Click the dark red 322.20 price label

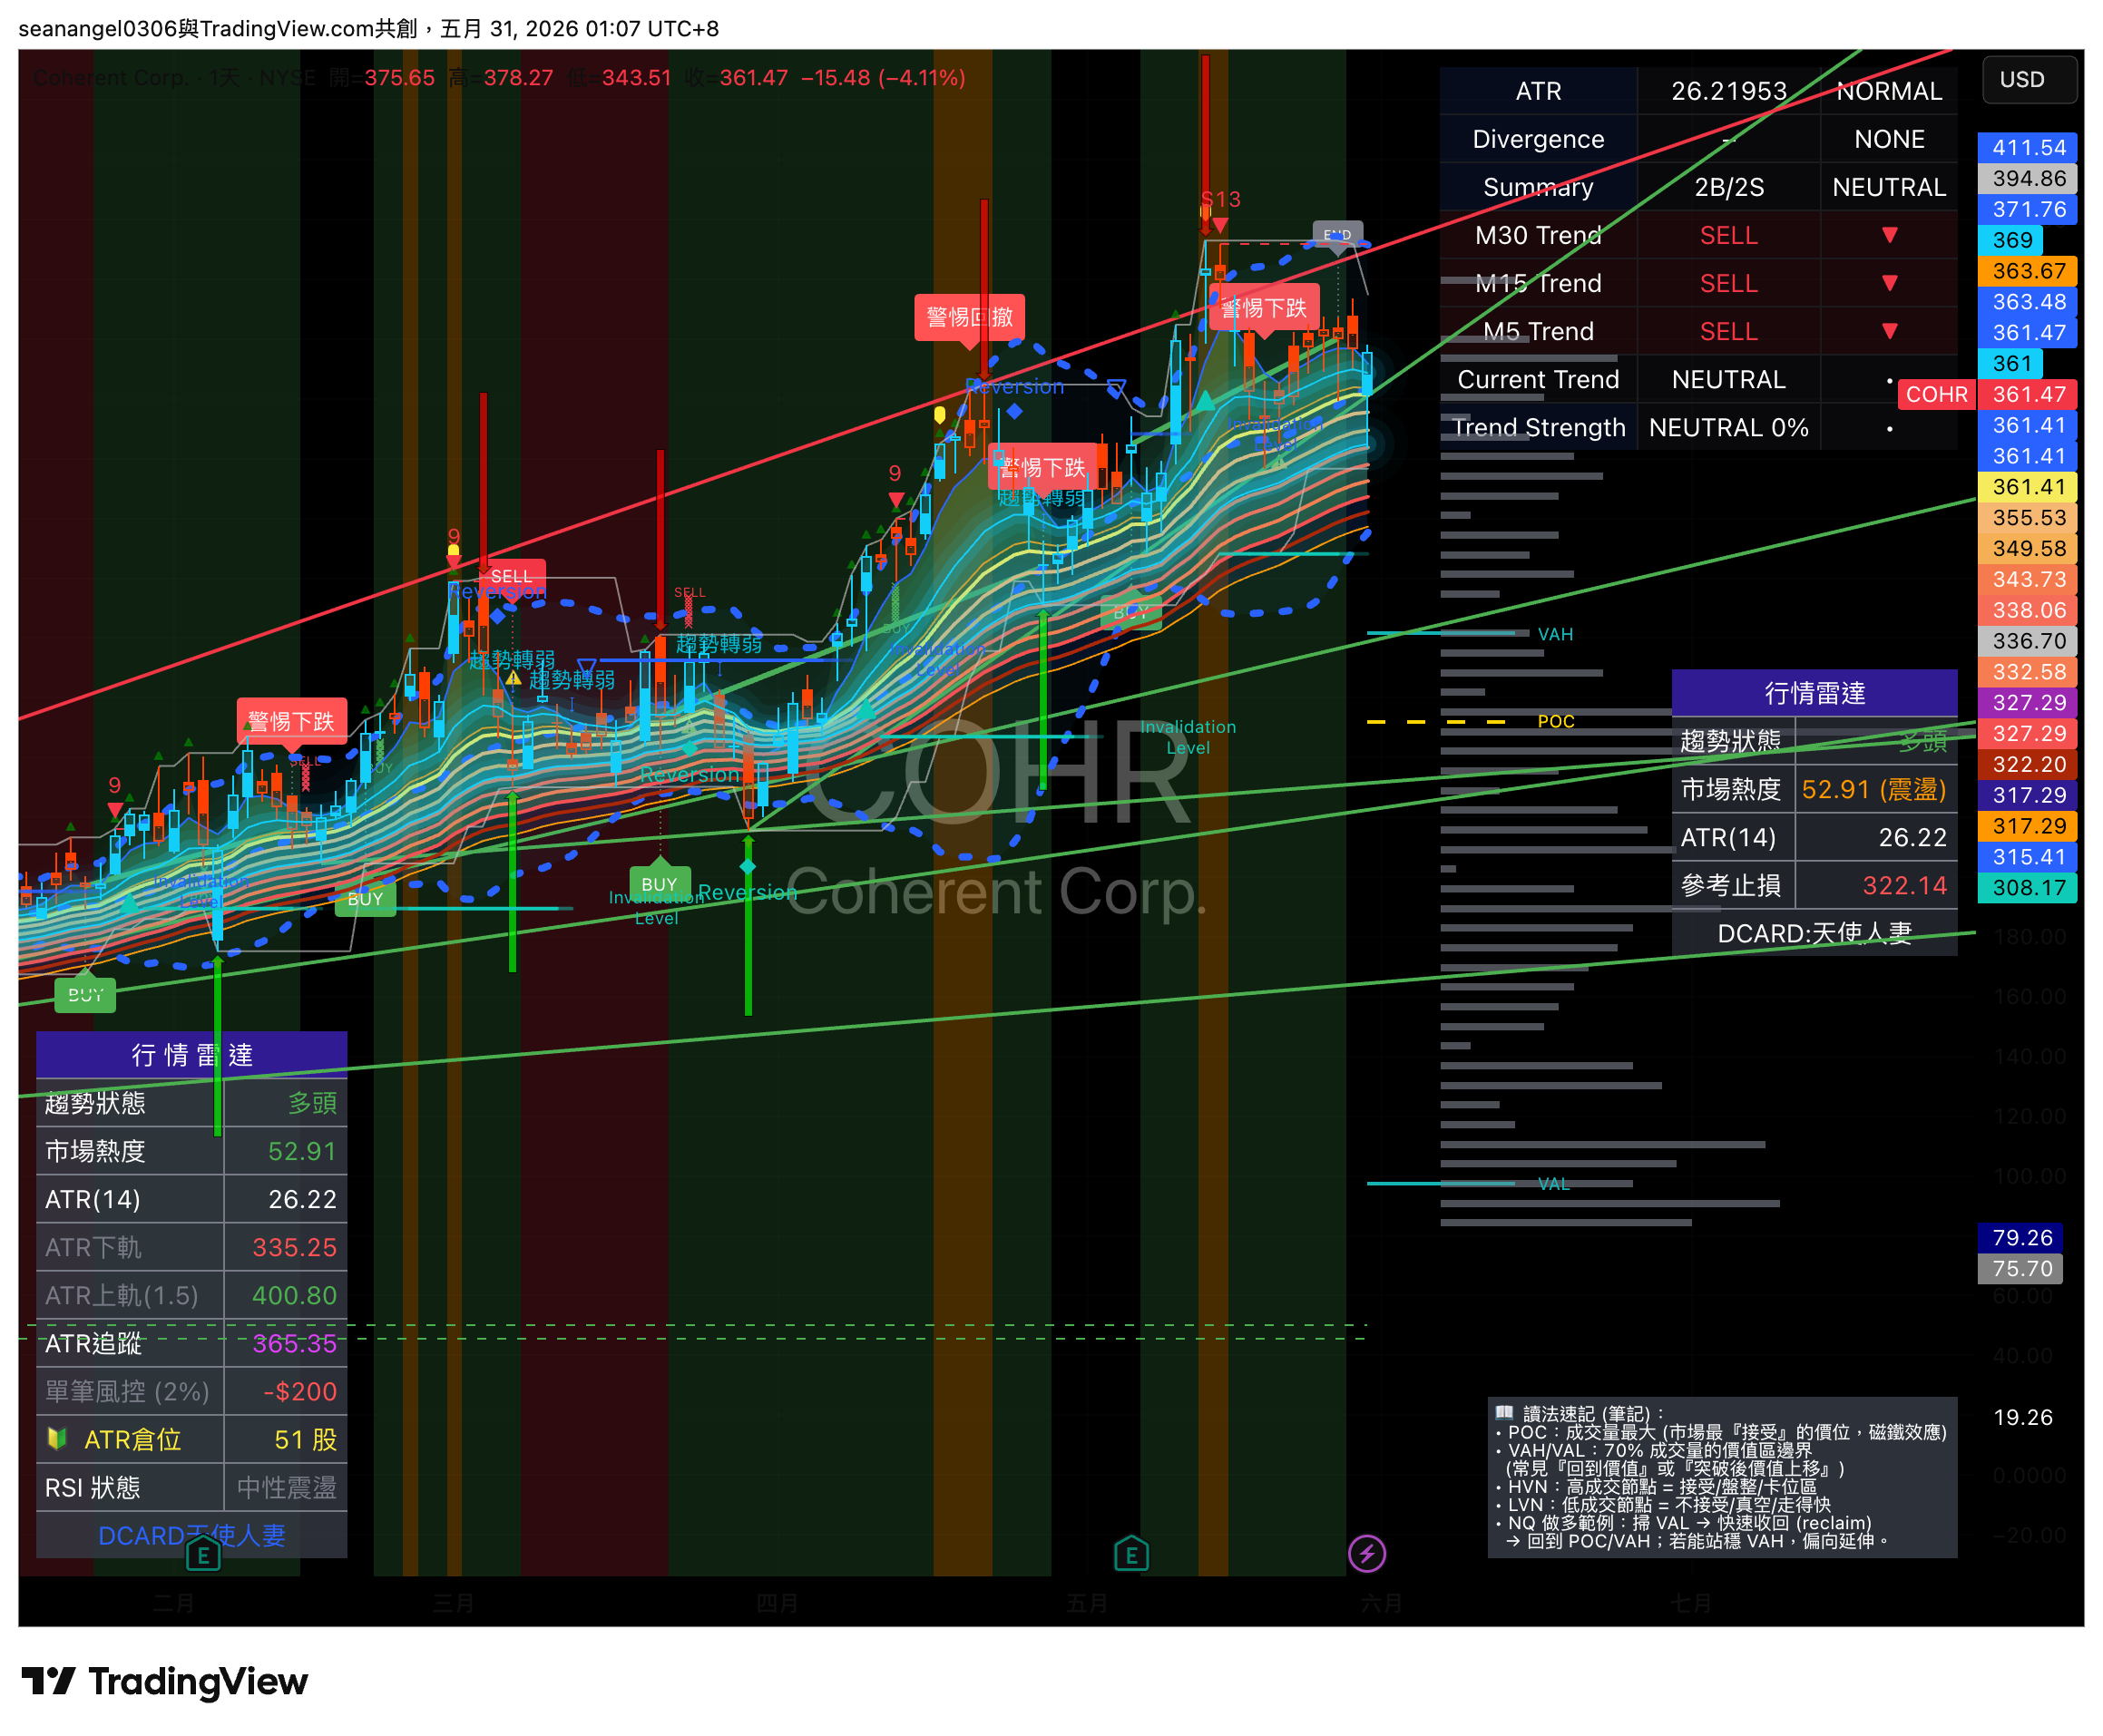2028,765
